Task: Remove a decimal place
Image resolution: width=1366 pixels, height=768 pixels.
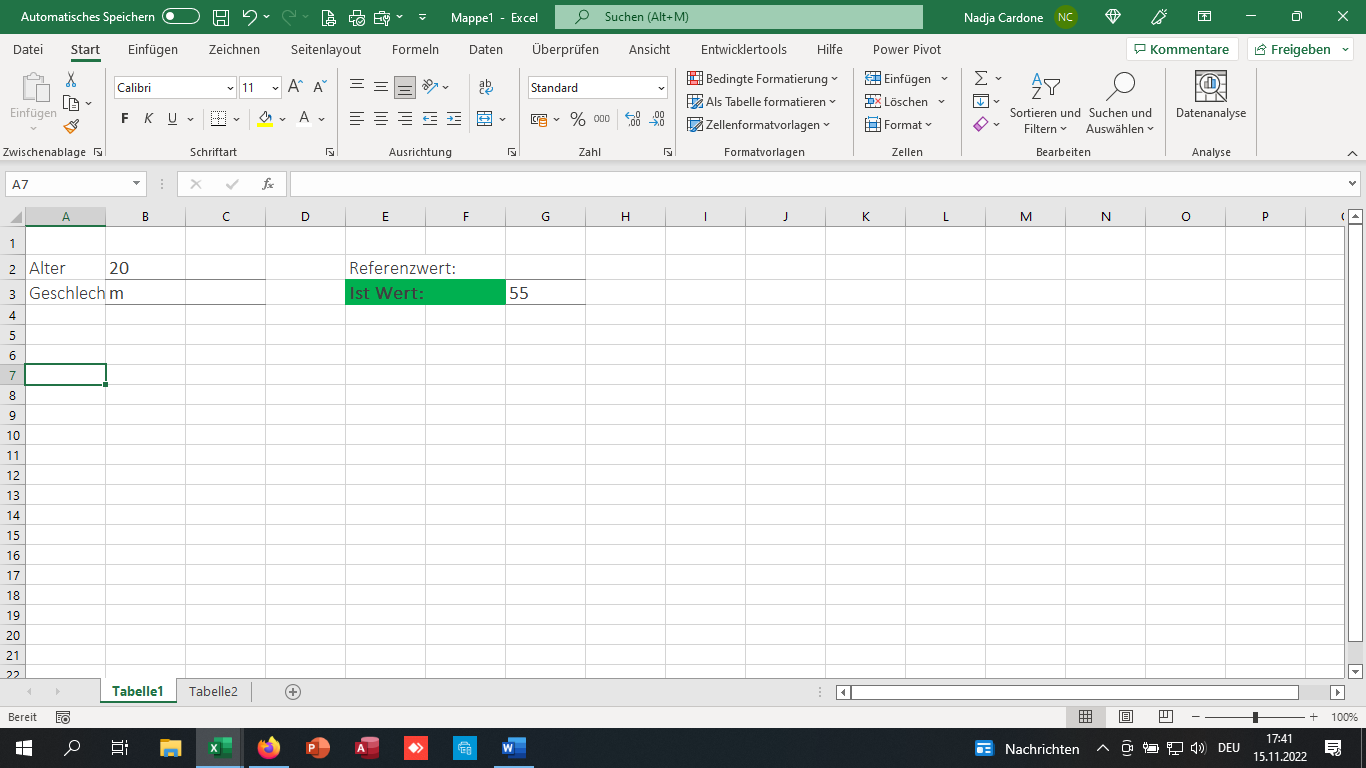Action: (657, 119)
